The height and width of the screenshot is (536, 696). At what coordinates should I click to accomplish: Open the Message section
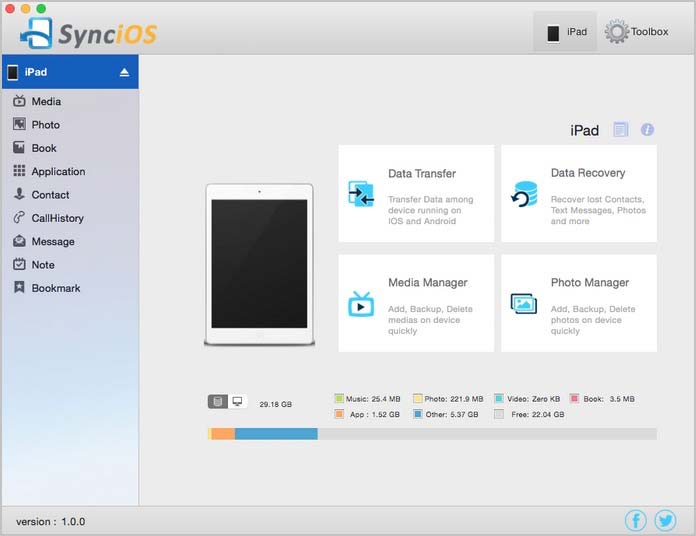click(x=70, y=241)
